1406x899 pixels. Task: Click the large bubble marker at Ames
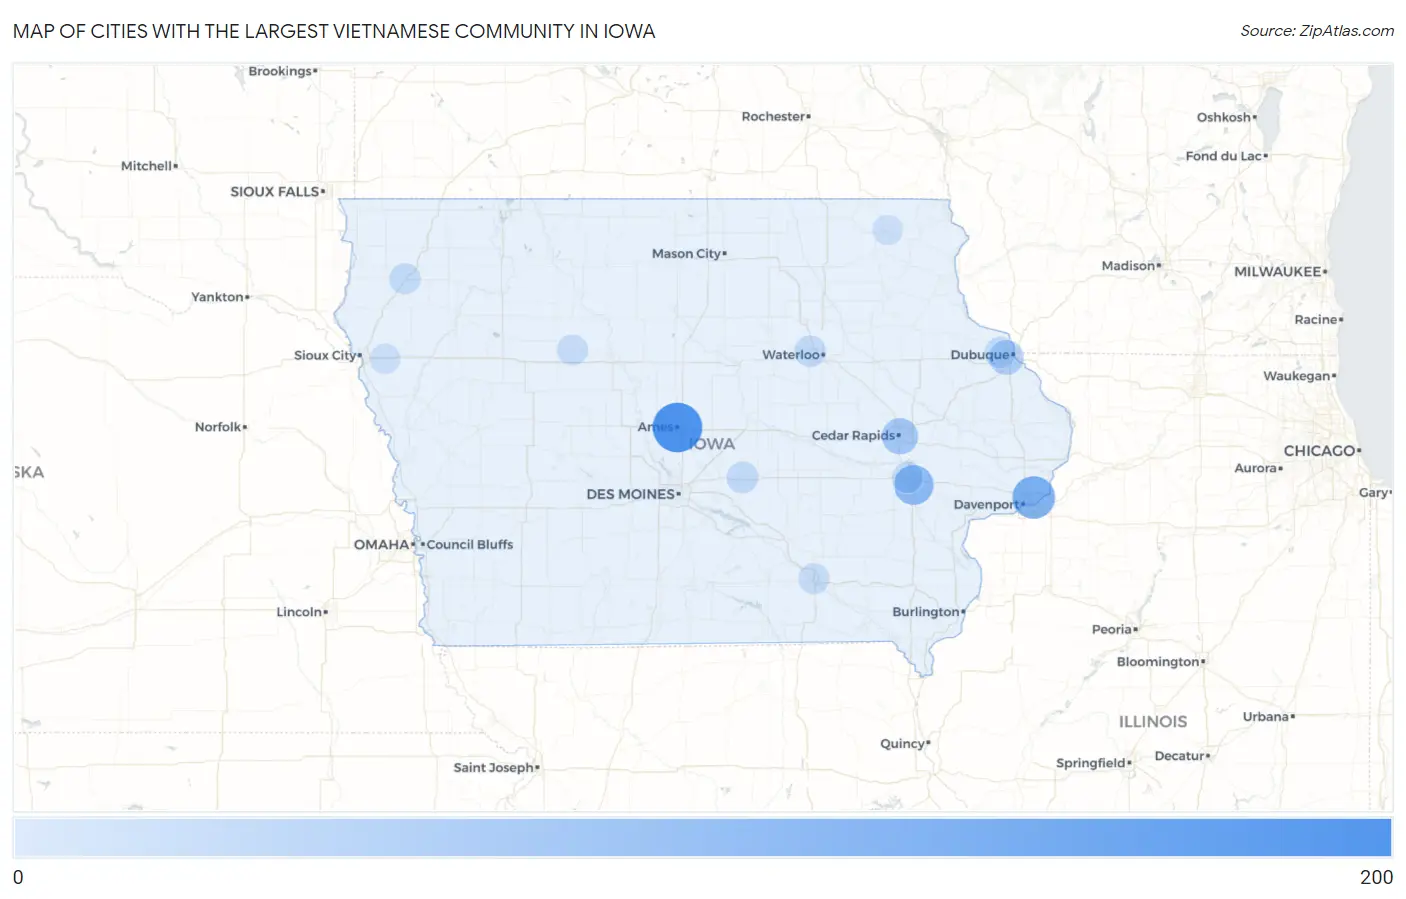pyautogui.click(x=677, y=427)
